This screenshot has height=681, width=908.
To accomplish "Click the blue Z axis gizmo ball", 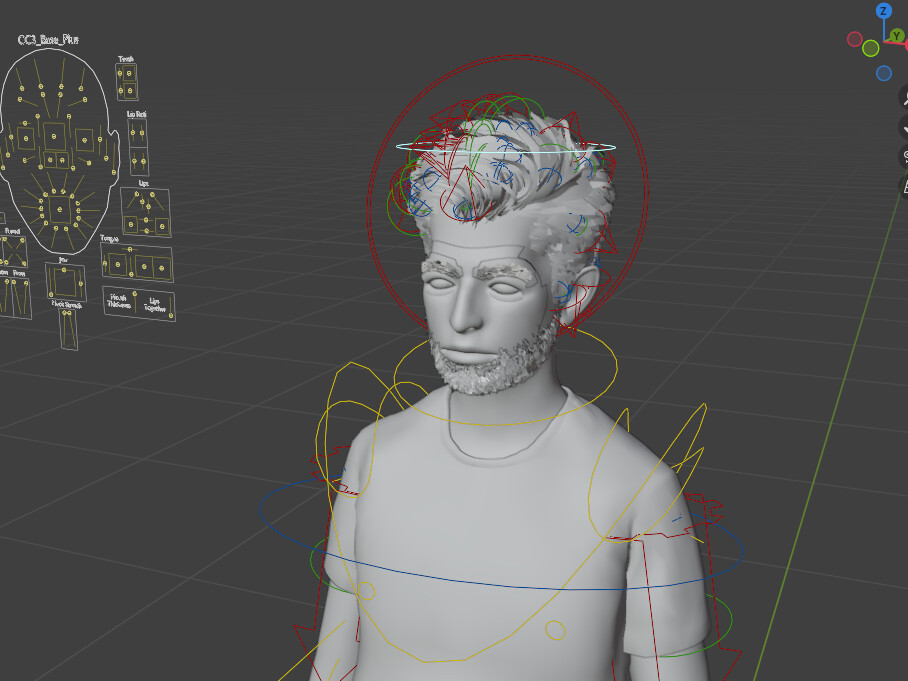I will point(883,10).
